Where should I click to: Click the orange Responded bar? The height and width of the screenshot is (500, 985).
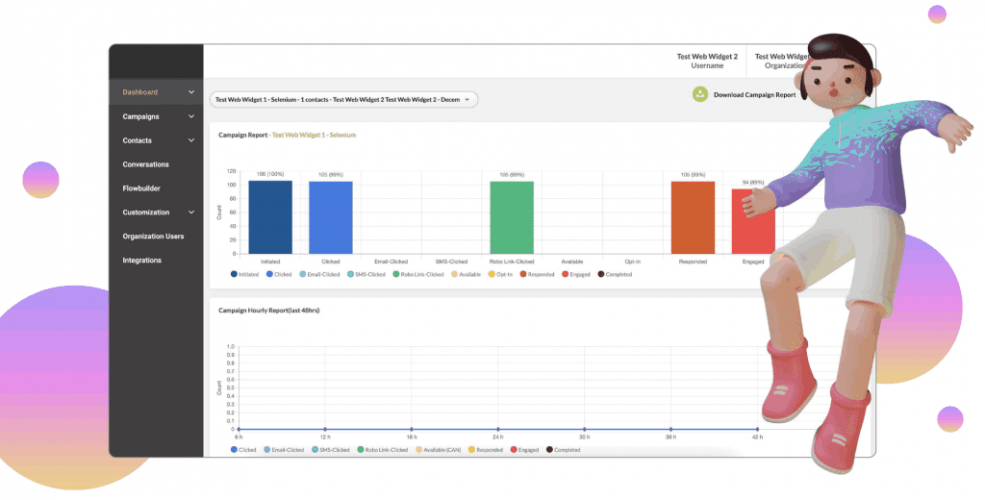coord(693,218)
